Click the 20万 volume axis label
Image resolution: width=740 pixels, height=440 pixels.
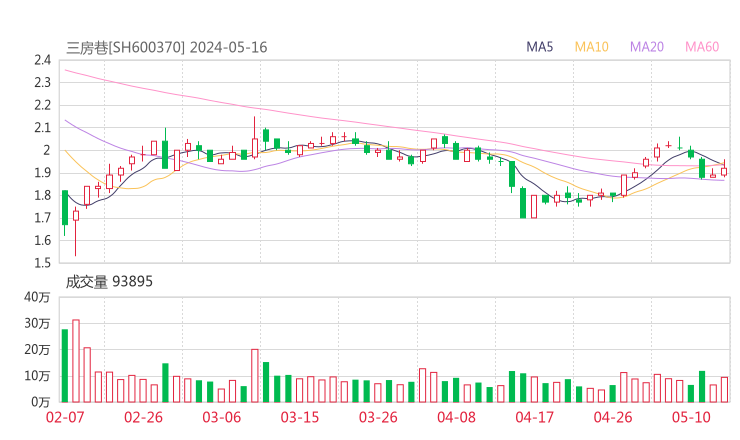click(x=37, y=350)
